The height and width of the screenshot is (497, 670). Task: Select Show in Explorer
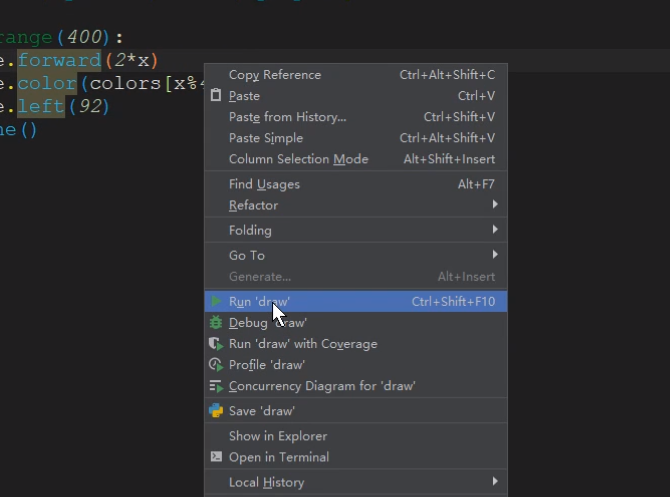pos(278,436)
